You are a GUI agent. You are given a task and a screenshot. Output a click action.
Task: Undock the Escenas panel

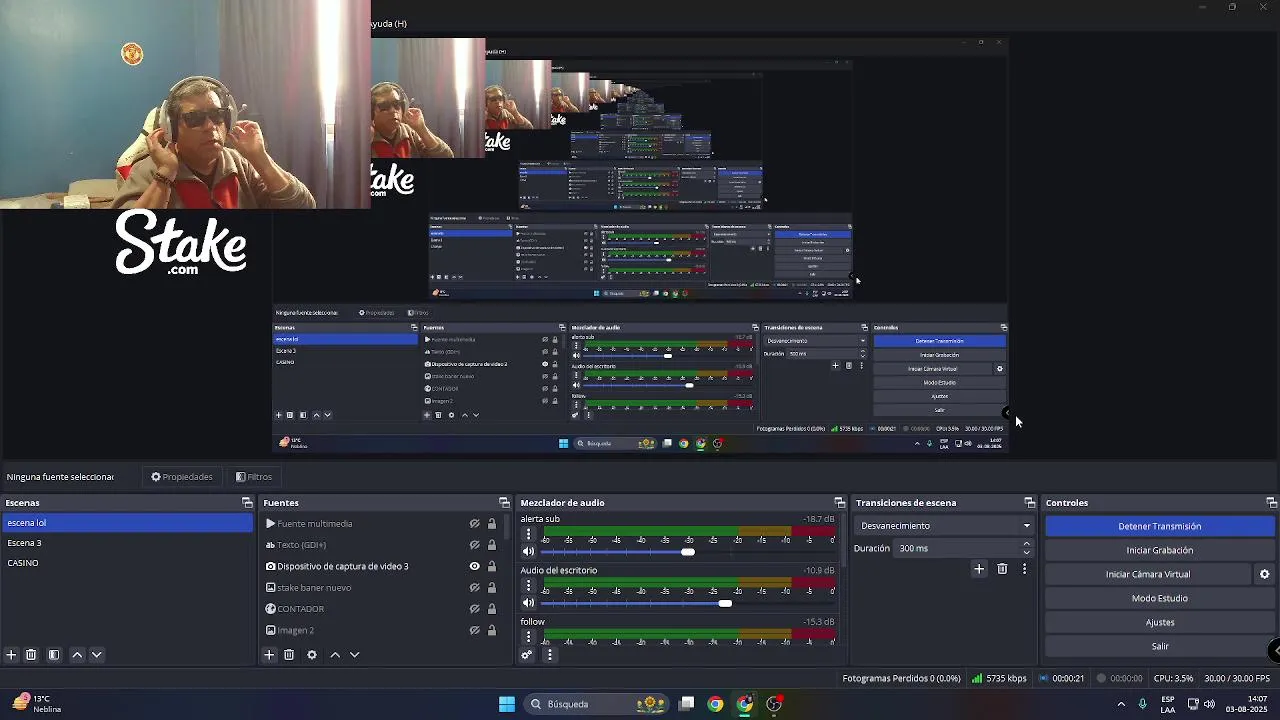(247, 503)
